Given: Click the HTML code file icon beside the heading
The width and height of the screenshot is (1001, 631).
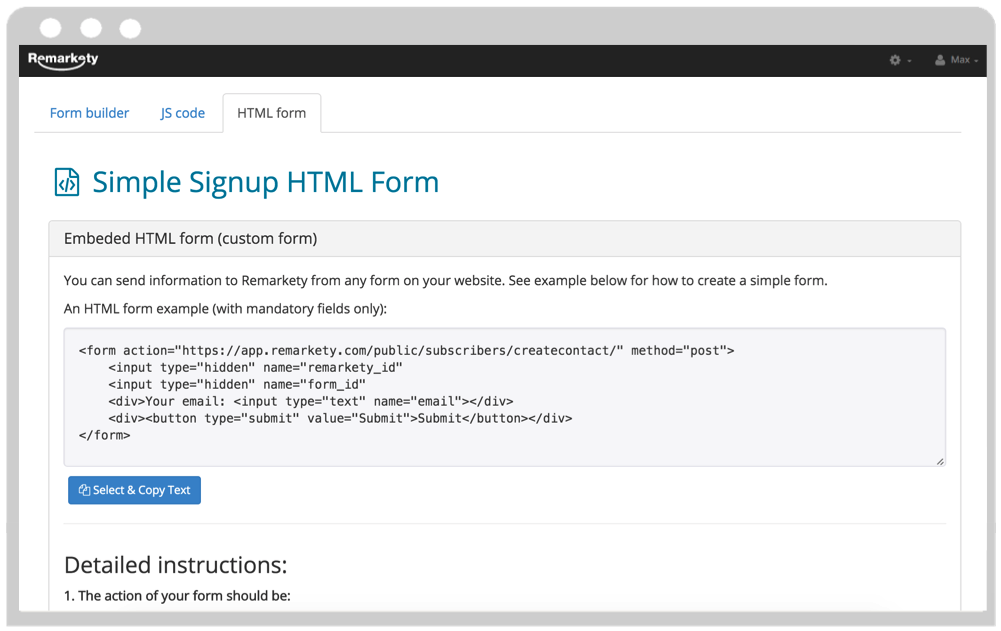Looking at the screenshot, I should 67,182.
